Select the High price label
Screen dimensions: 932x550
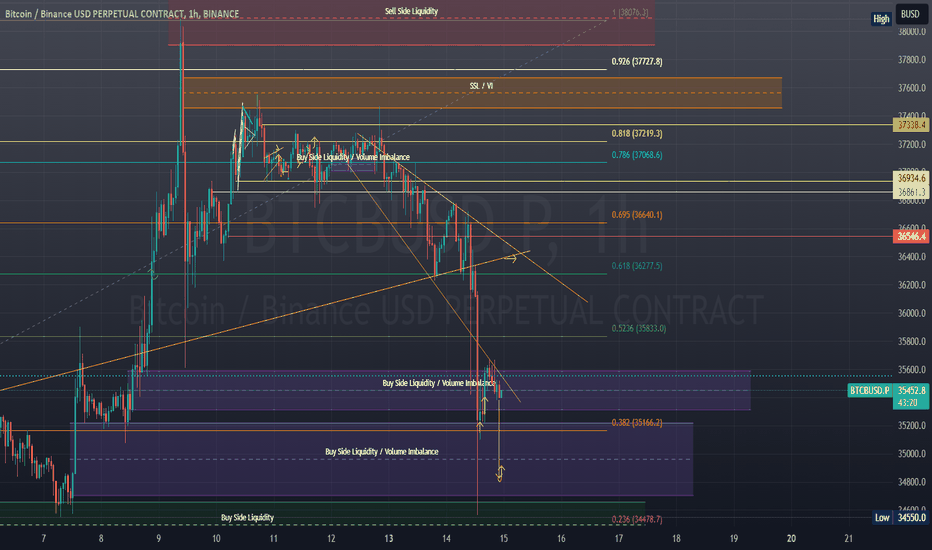881,19
